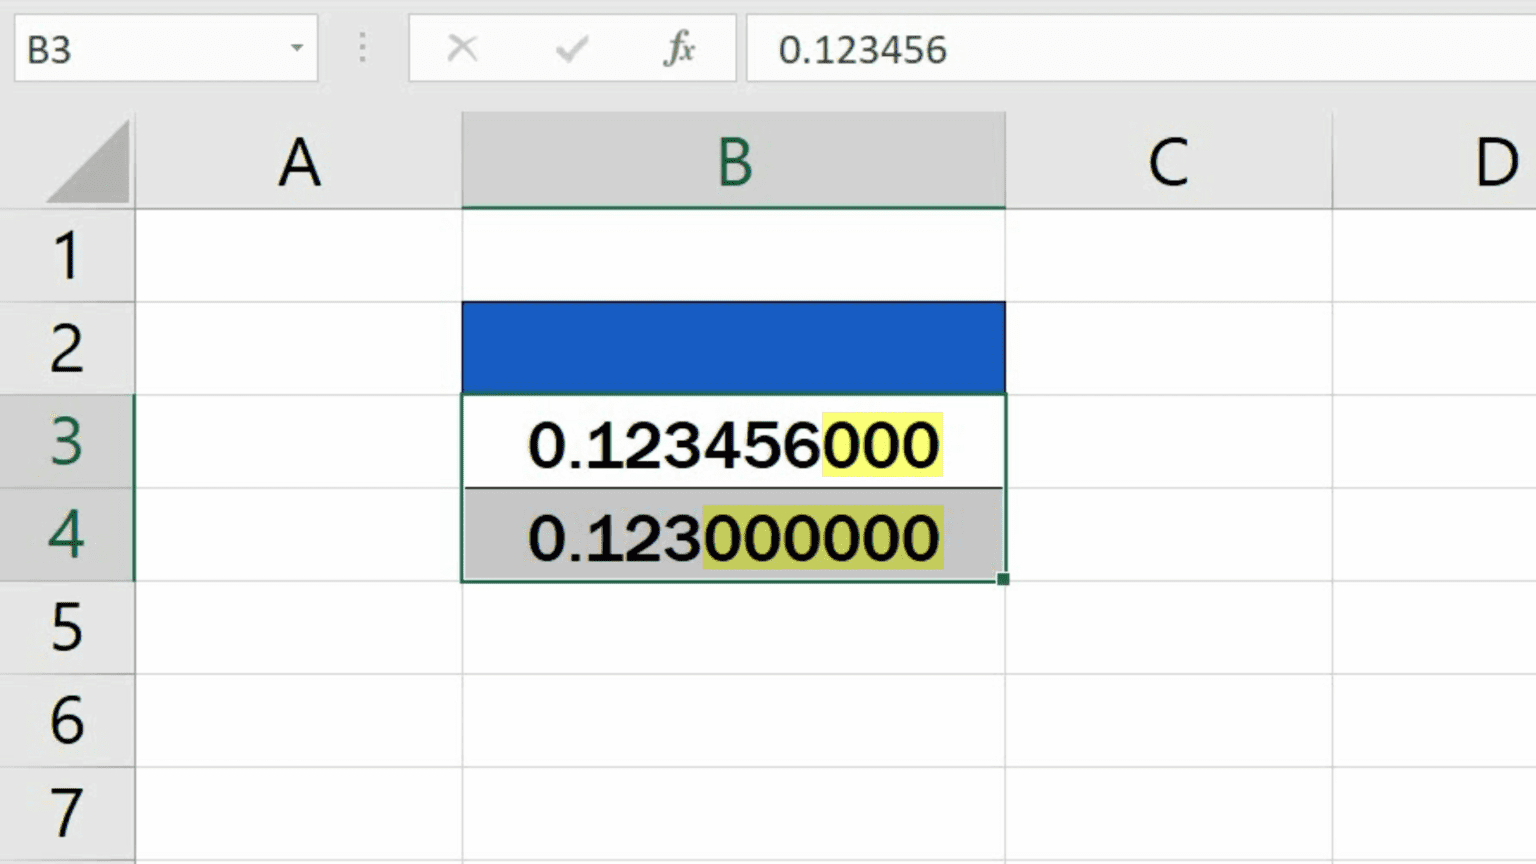
Task: Select column C header
Action: point(1168,162)
